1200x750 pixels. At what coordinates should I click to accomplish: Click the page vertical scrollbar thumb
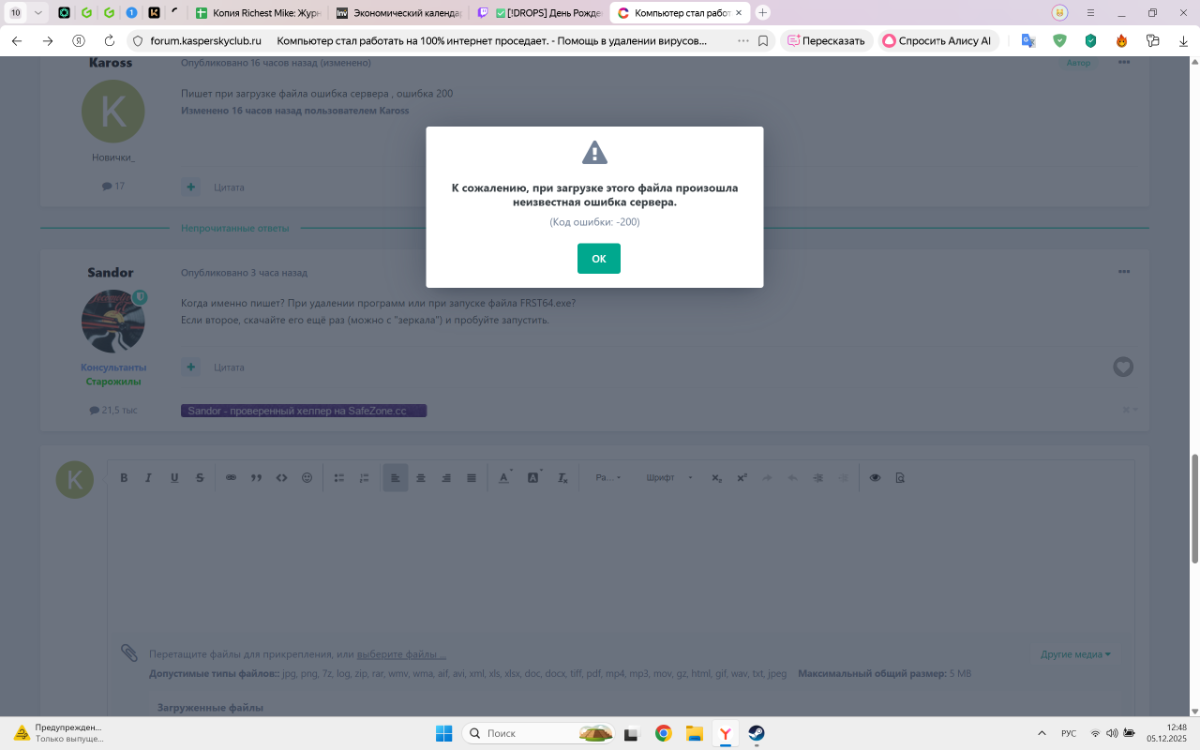coord(1194,508)
